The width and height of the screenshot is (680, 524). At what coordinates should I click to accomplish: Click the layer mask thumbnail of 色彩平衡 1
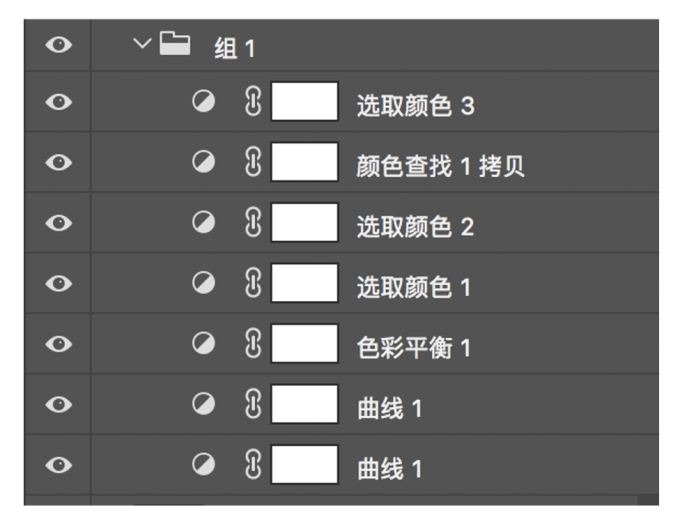(x=304, y=345)
